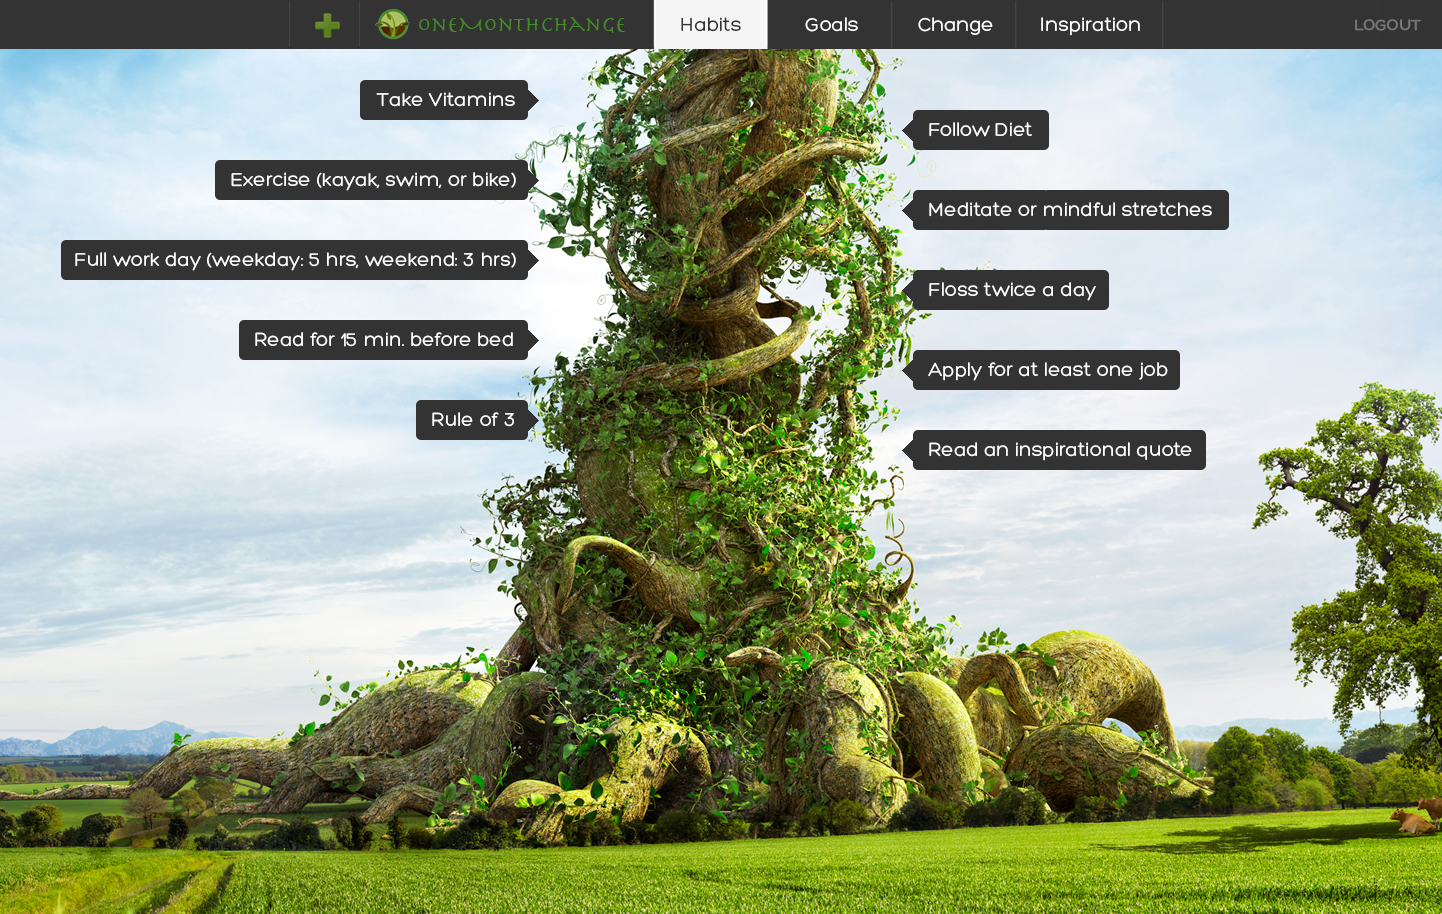Open the Goals tab

[x=831, y=25]
